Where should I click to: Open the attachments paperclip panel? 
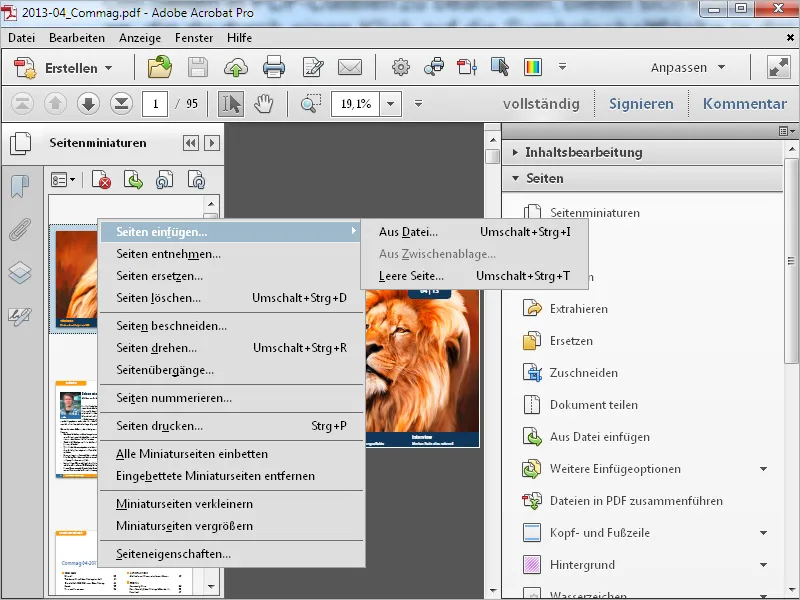click(20, 230)
